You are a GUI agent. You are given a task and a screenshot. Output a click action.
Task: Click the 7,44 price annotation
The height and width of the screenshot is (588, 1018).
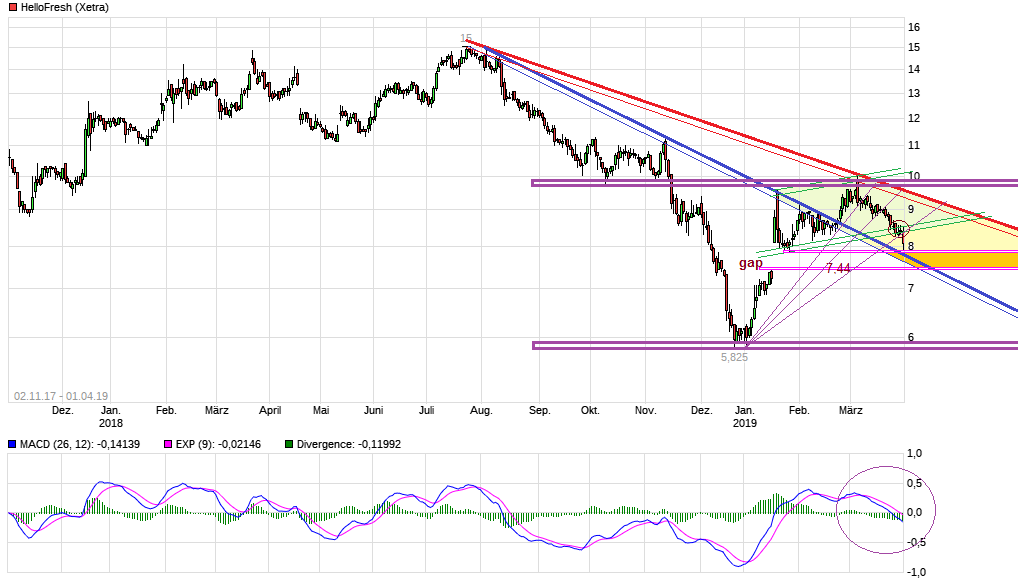tap(838, 268)
